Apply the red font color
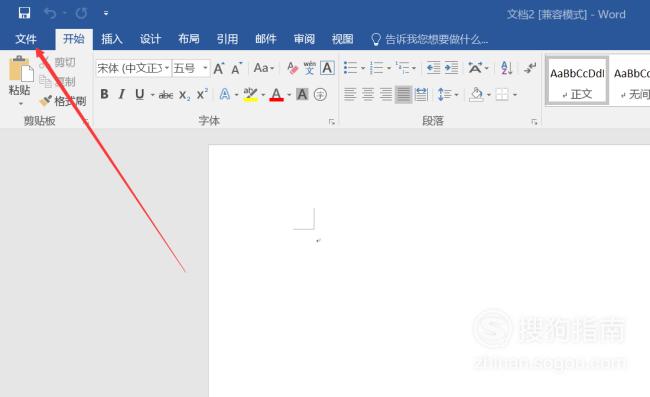This screenshot has width=650, height=397. coord(276,94)
